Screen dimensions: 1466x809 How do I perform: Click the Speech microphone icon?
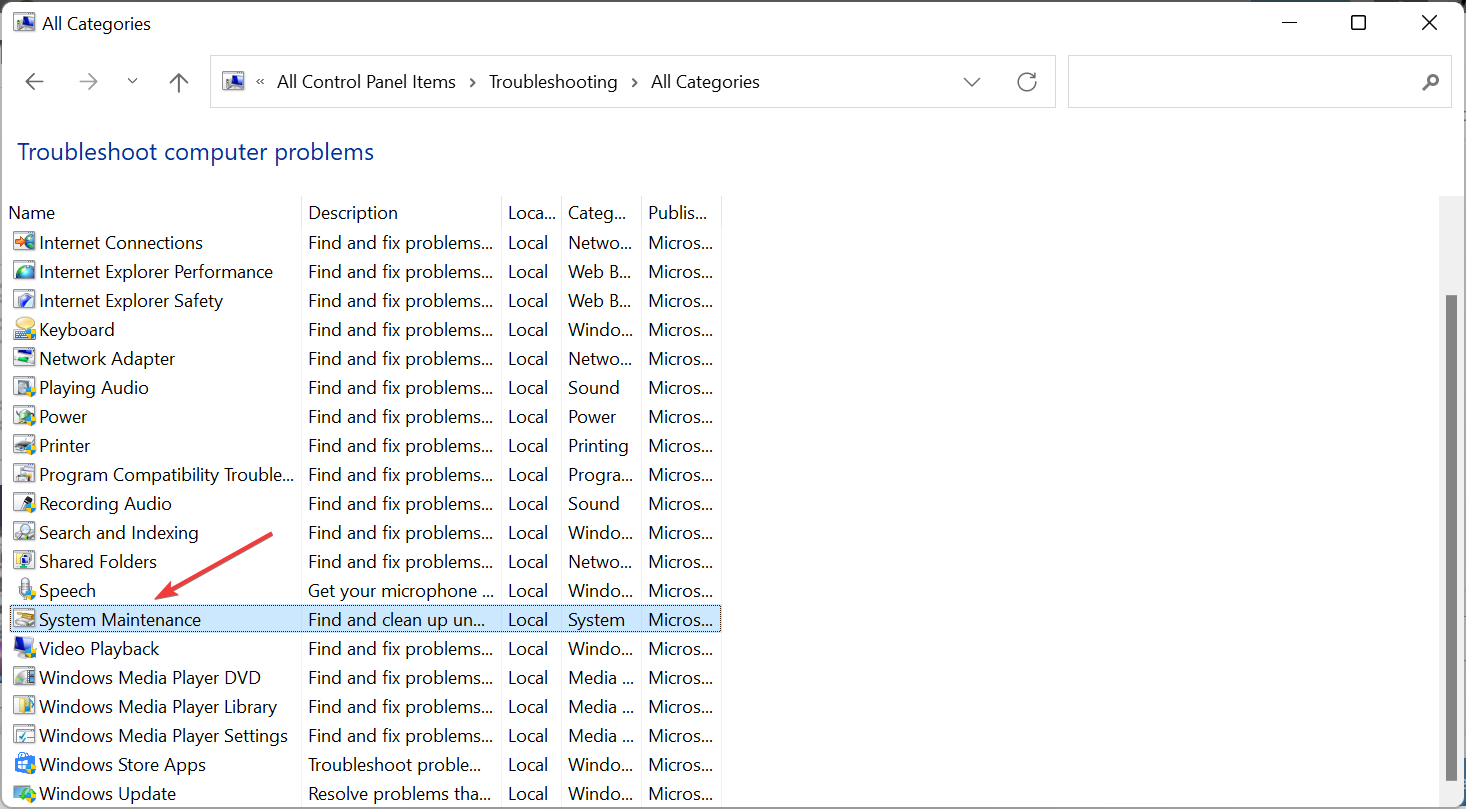coord(24,590)
